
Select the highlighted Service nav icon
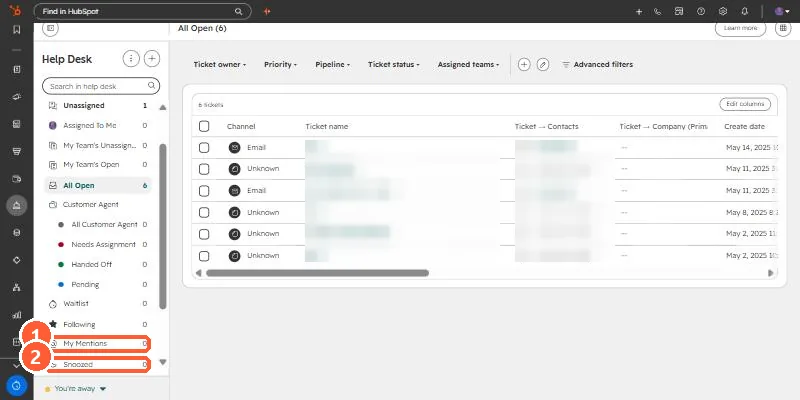[16, 206]
